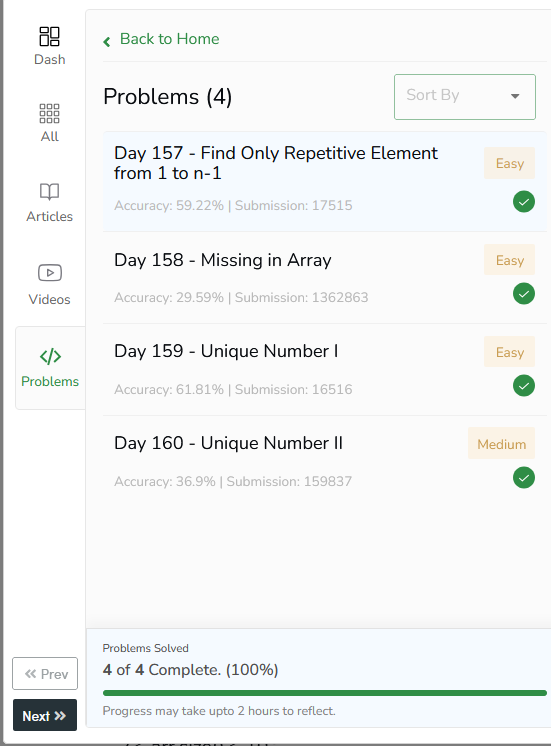This screenshot has height=746, width=551.
Task: Click the green completed checkmark for Day 158
Action: (x=523, y=294)
